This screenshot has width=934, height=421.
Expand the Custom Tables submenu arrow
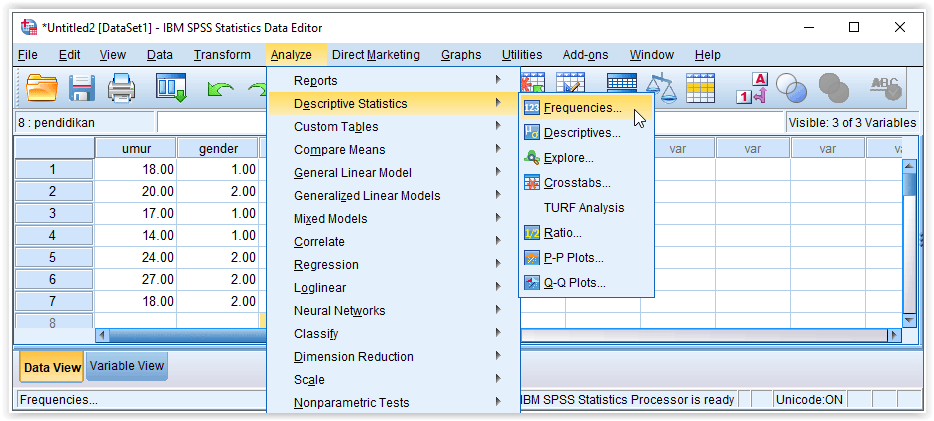498,125
